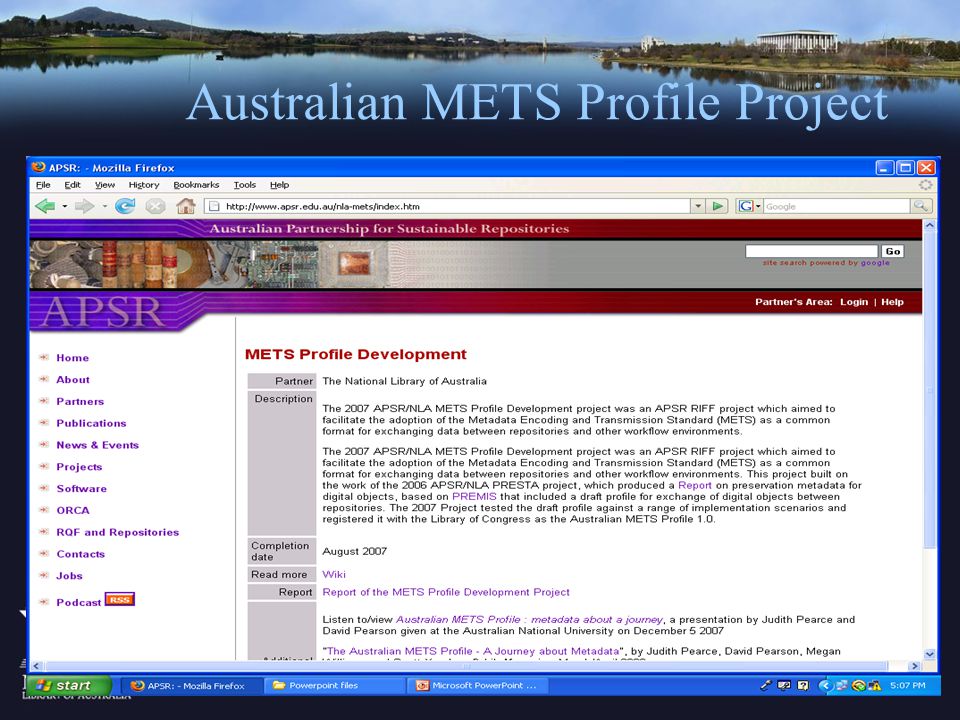Image resolution: width=960 pixels, height=720 pixels.
Task: Expand hidden tray icons arrow
Action: click(x=825, y=686)
